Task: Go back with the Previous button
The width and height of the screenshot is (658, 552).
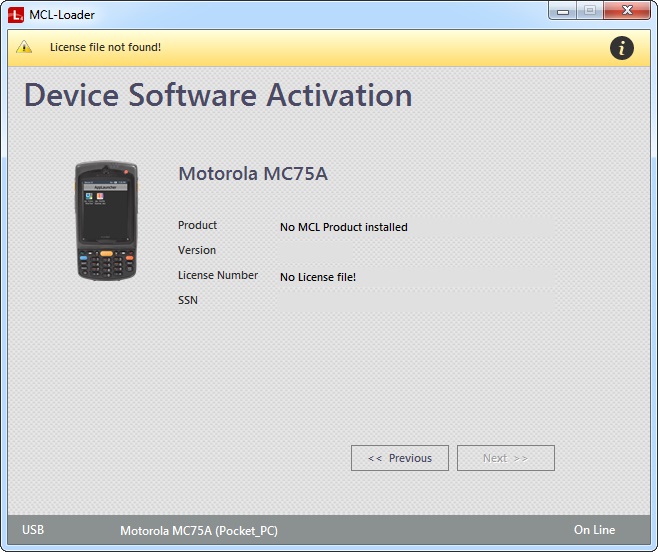Action: (400, 458)
